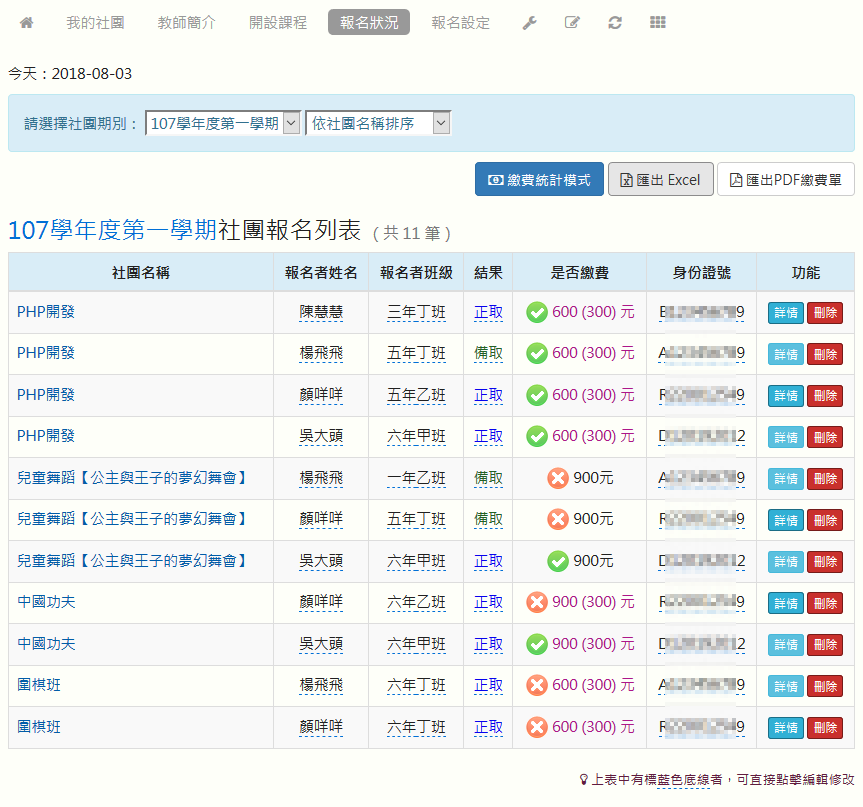Image resolution: width=863 pixels, height=807 pixels.
Task: Toggle unpaid red X for 楊飛飛 兒童舞蹈
Action: (x=558, y=478)
